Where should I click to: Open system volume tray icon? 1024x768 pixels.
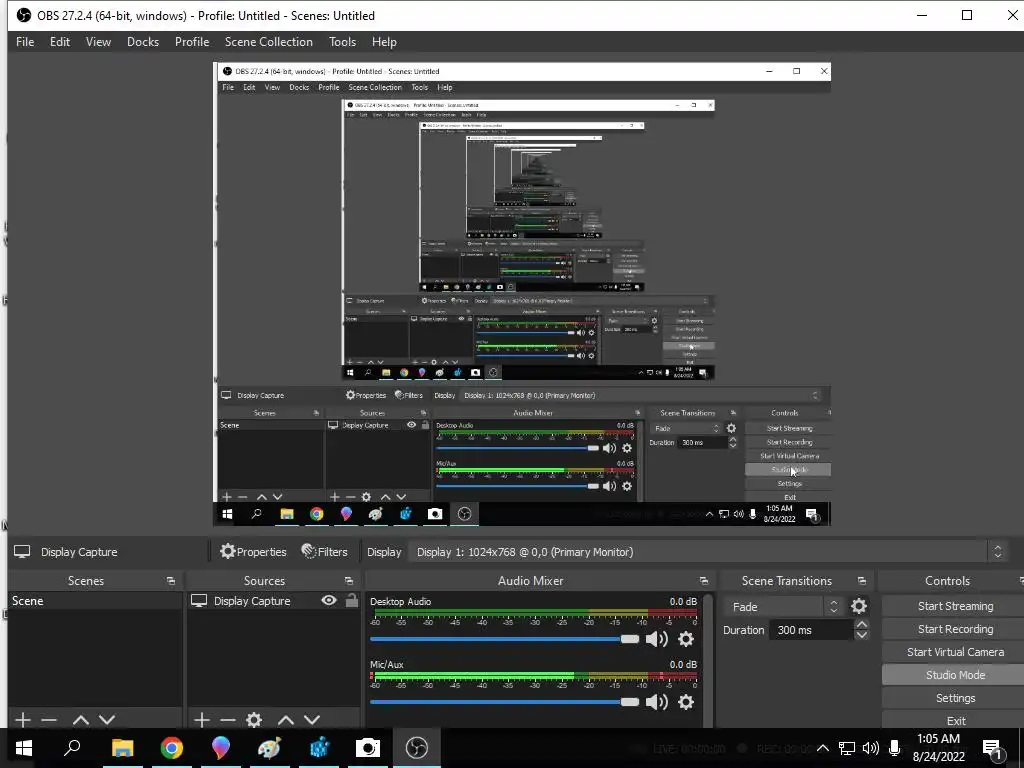tap(871, 748)
